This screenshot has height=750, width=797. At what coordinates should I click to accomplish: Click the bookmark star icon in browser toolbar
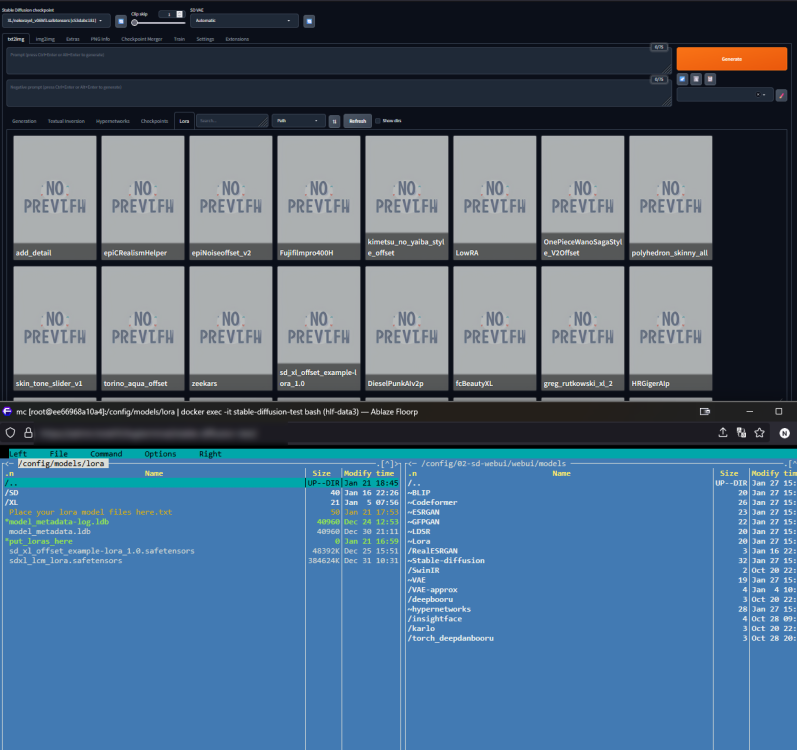(x=759, y=432)
